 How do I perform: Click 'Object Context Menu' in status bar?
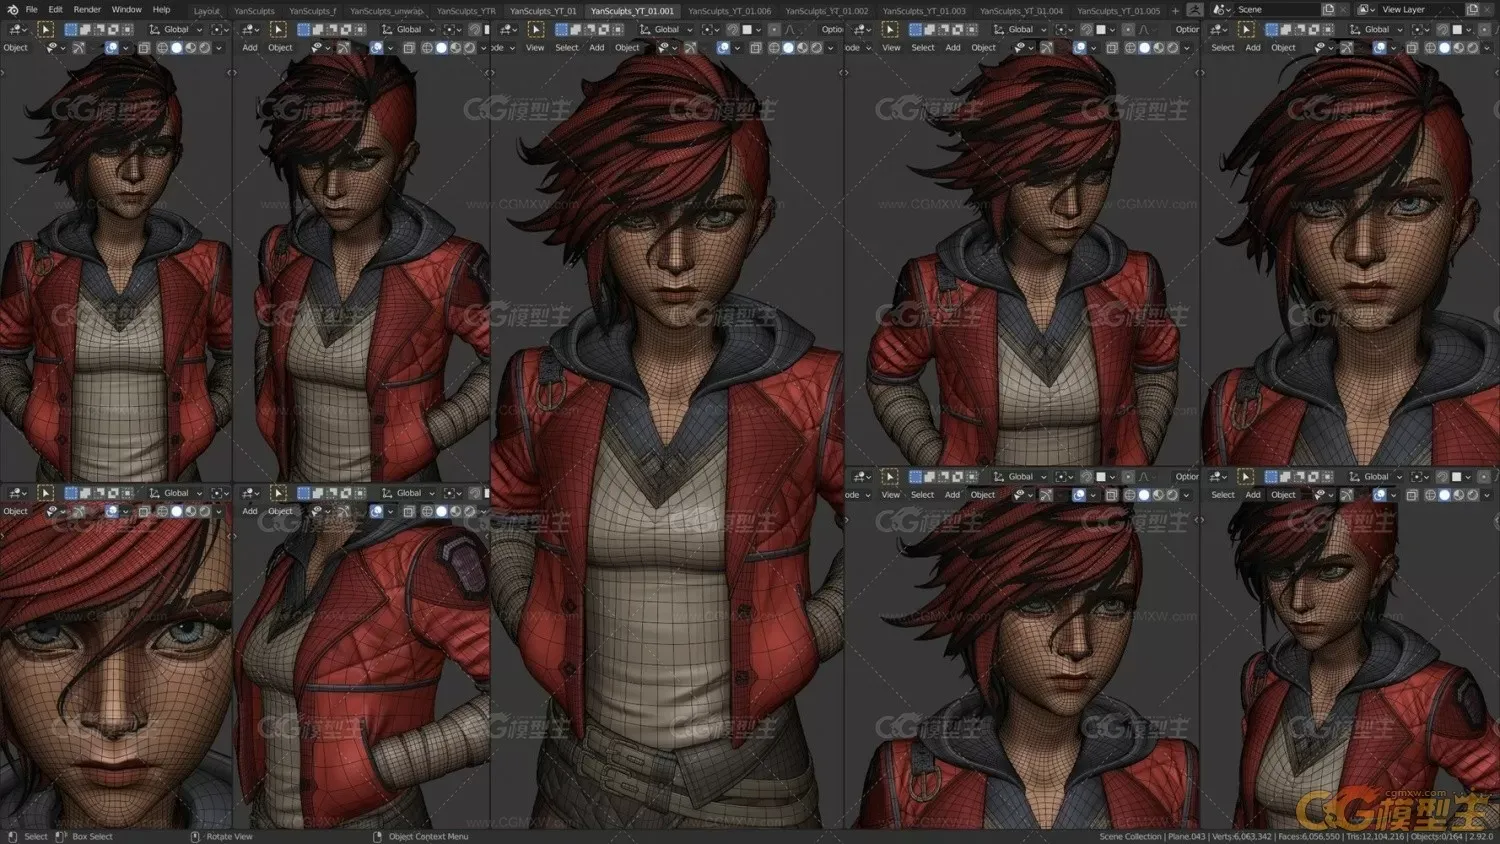pos(428,836)
